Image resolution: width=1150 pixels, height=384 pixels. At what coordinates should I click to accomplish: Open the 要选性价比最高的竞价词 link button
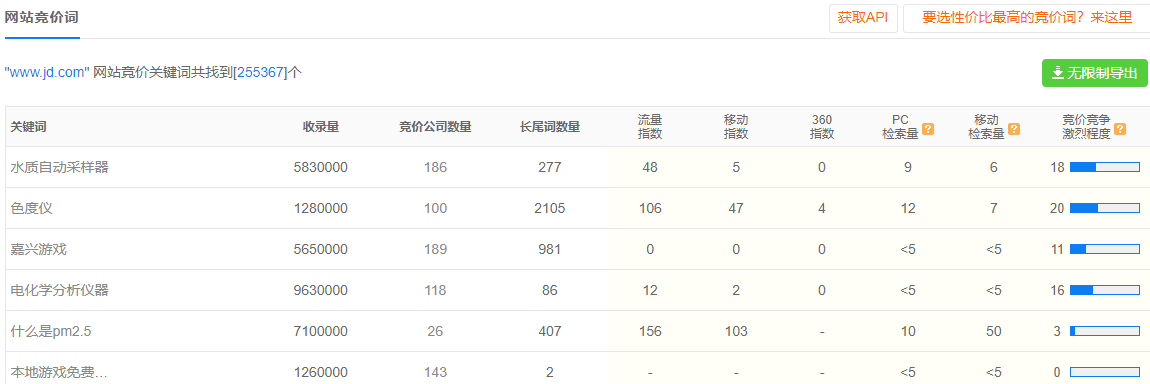tap(1026, 18)
